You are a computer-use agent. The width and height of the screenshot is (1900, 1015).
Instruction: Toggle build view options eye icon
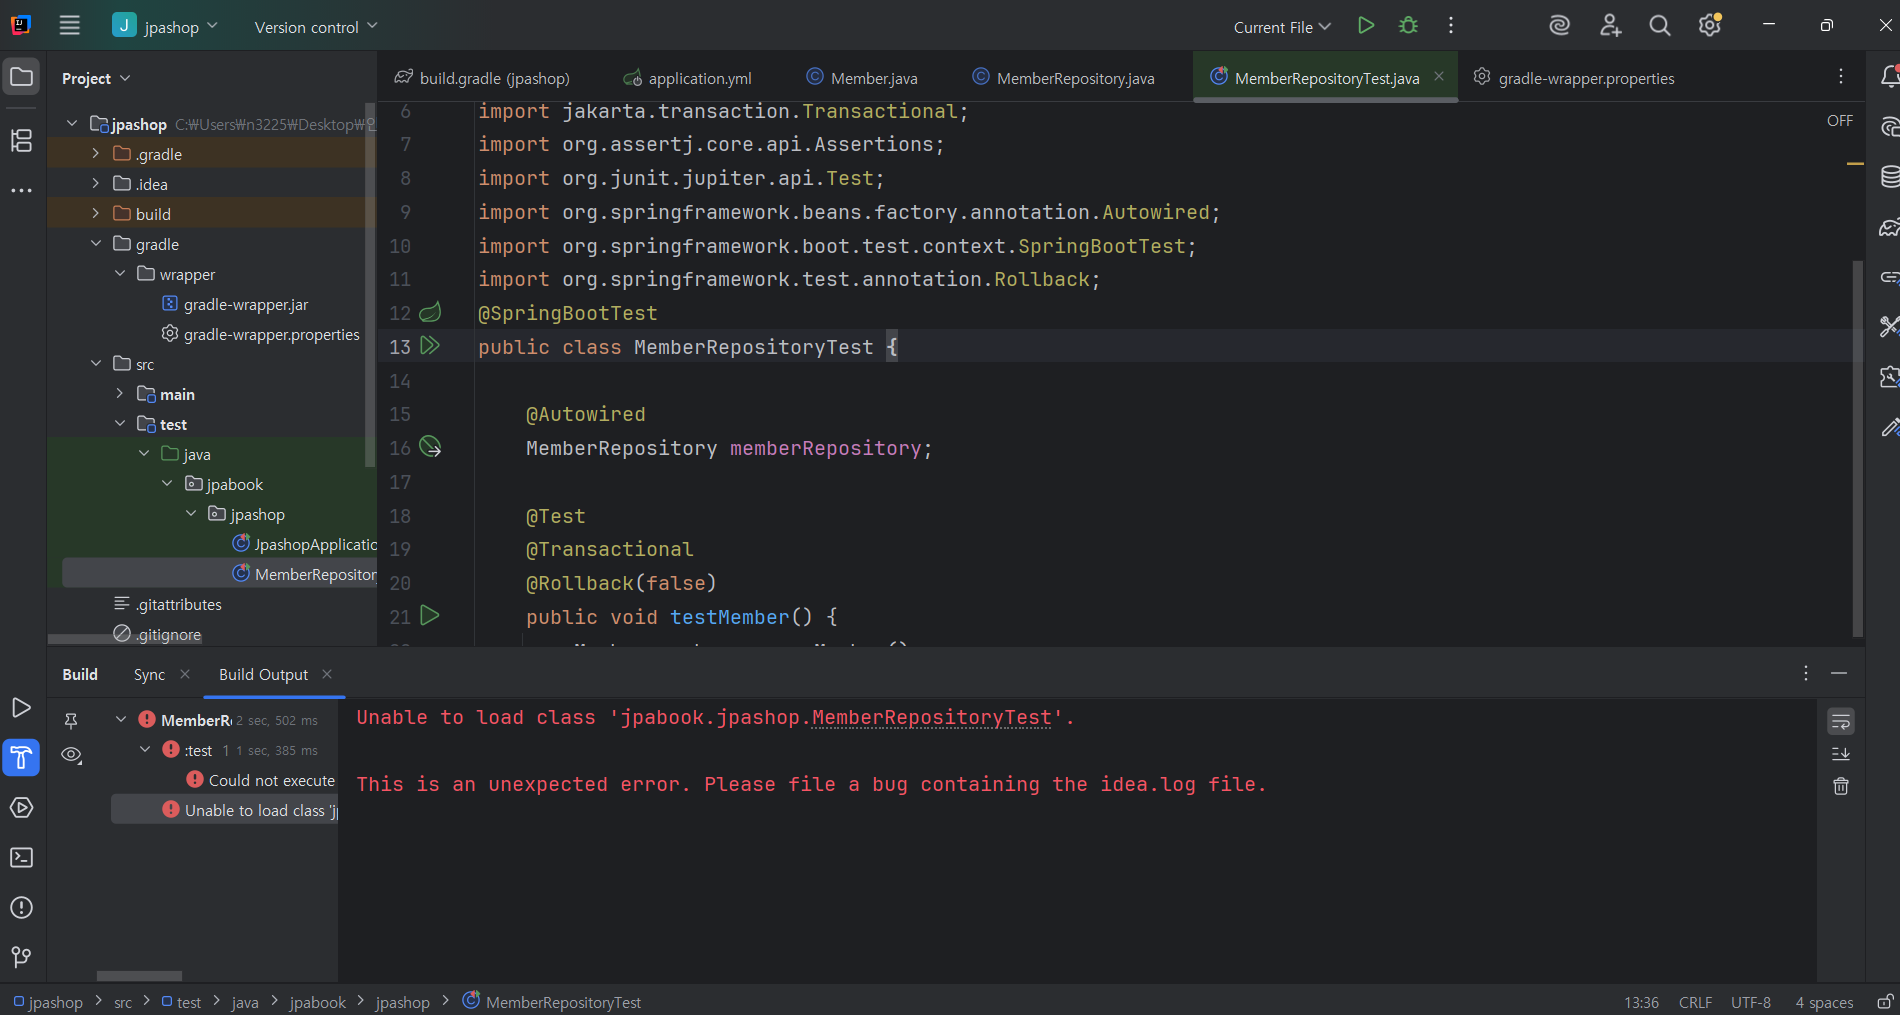coord(71,755)
